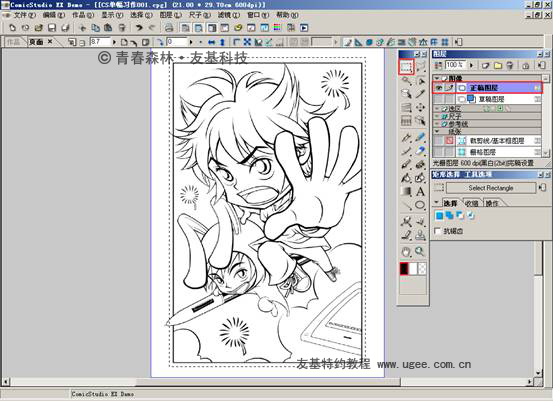553x401 pixels.
Task: Choose add-to-selection mode icon
Action: 450,215
